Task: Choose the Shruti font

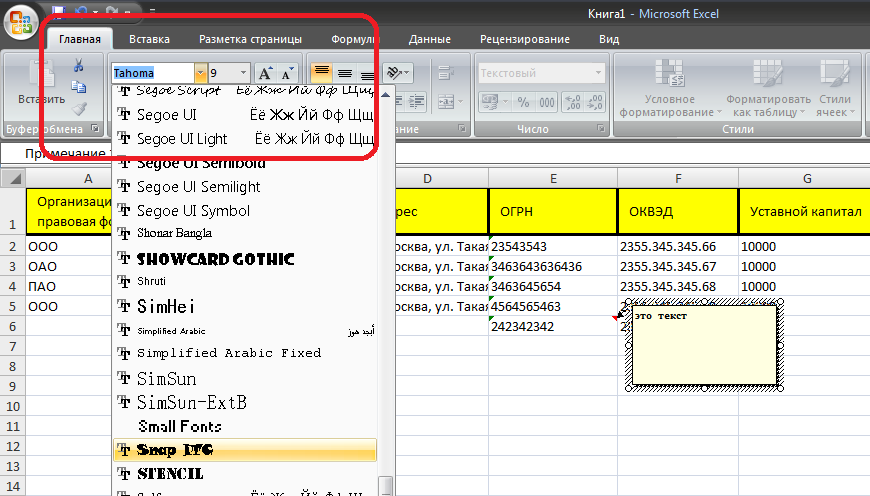Action: pyautogui.click(x=245, y=281)
